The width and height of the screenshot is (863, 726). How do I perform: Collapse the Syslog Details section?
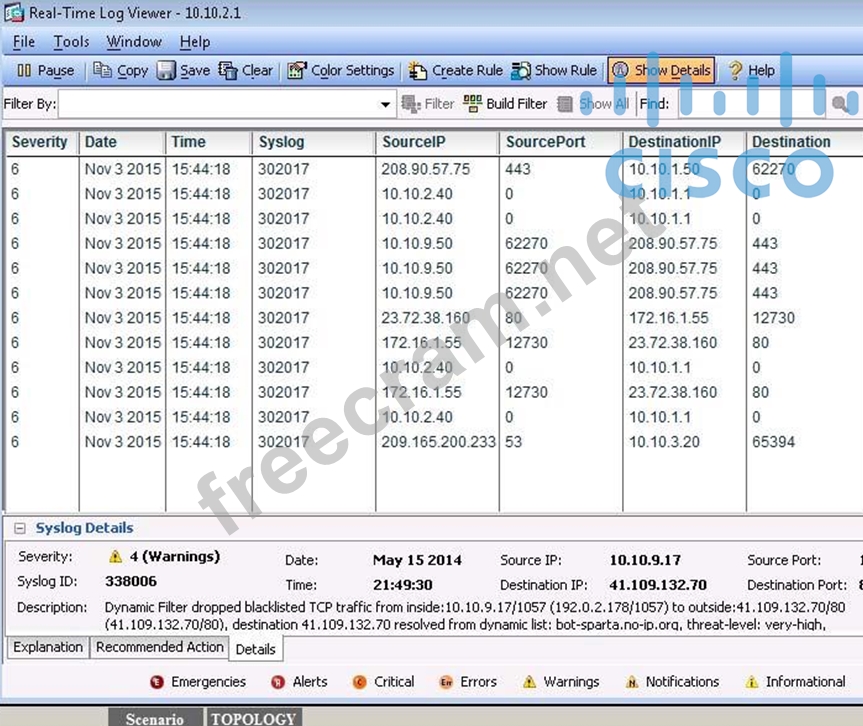tap(20, 529)
